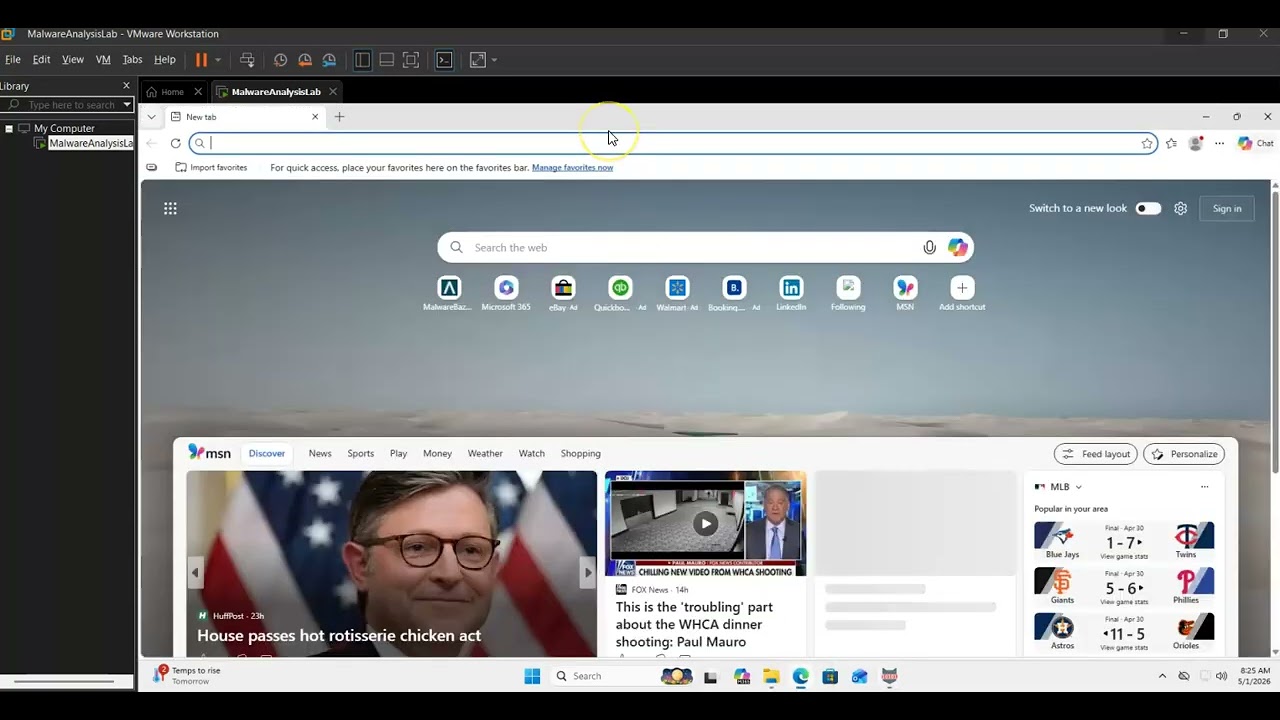Open the snapshot manager icon
1280x720 pixels.
(x=329, y=60)
